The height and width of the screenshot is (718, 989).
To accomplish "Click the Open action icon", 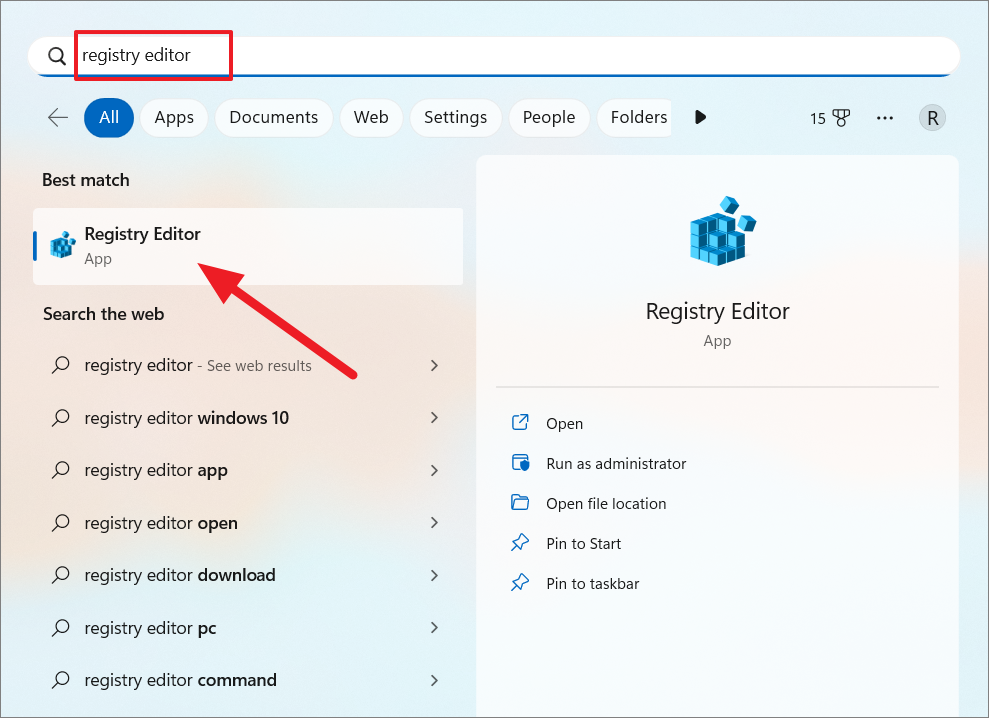I will tap(520, 422).
